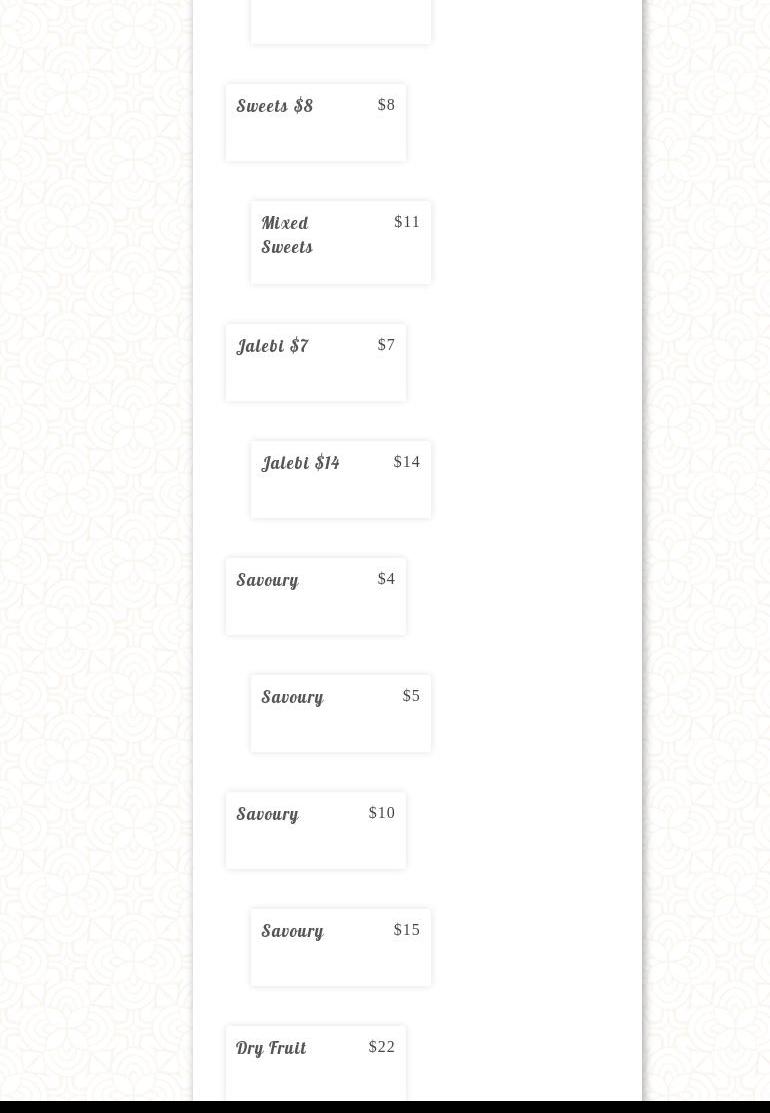Click the $4 price label
This screenshot has height=1113, width=770.
[386, 579]
